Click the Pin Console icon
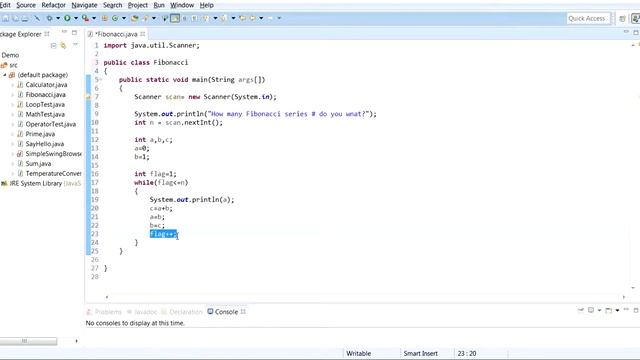 click(x=580, y=310)
